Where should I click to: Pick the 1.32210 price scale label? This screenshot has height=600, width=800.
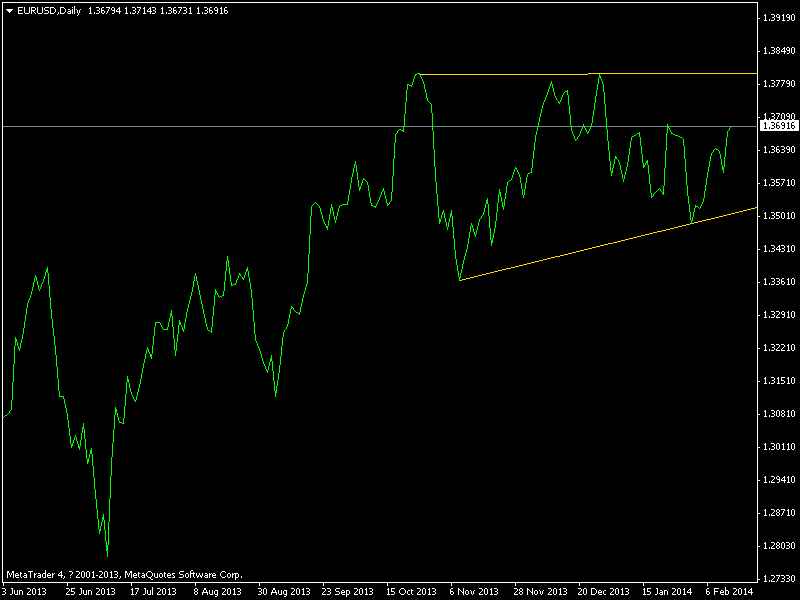(x=779, y=347)
